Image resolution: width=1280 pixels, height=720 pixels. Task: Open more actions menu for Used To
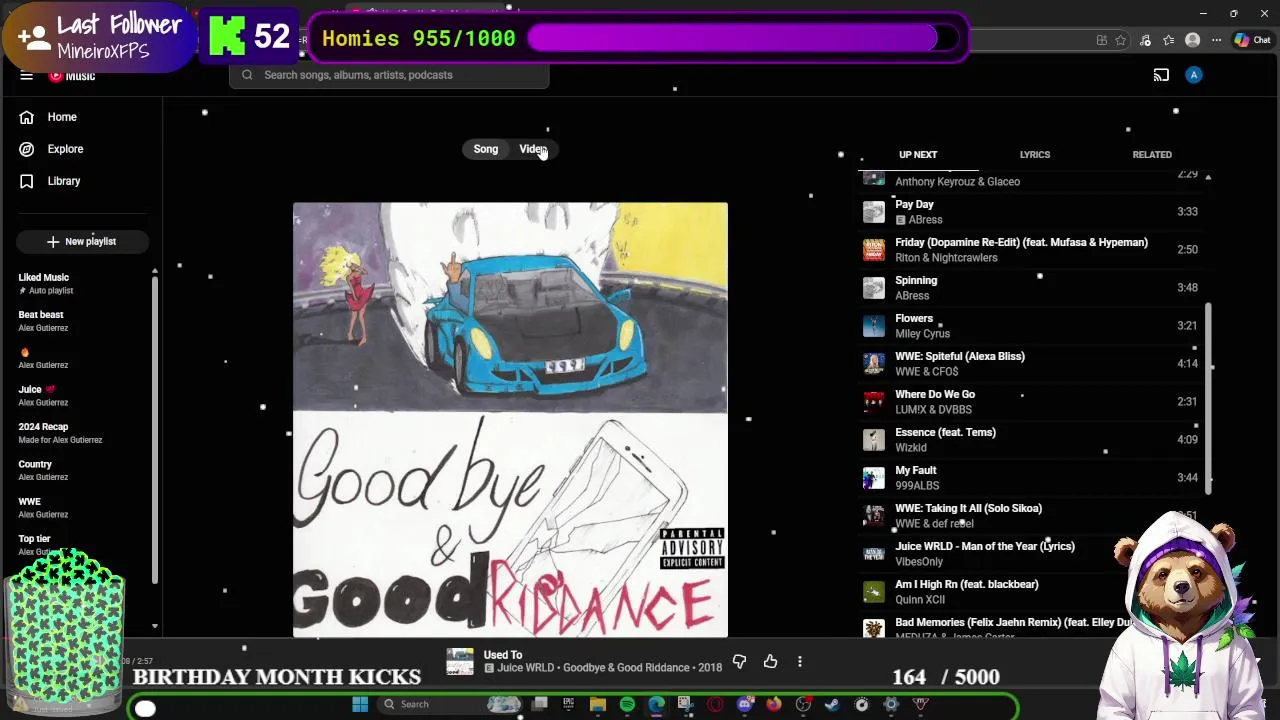tap(800, 661)
